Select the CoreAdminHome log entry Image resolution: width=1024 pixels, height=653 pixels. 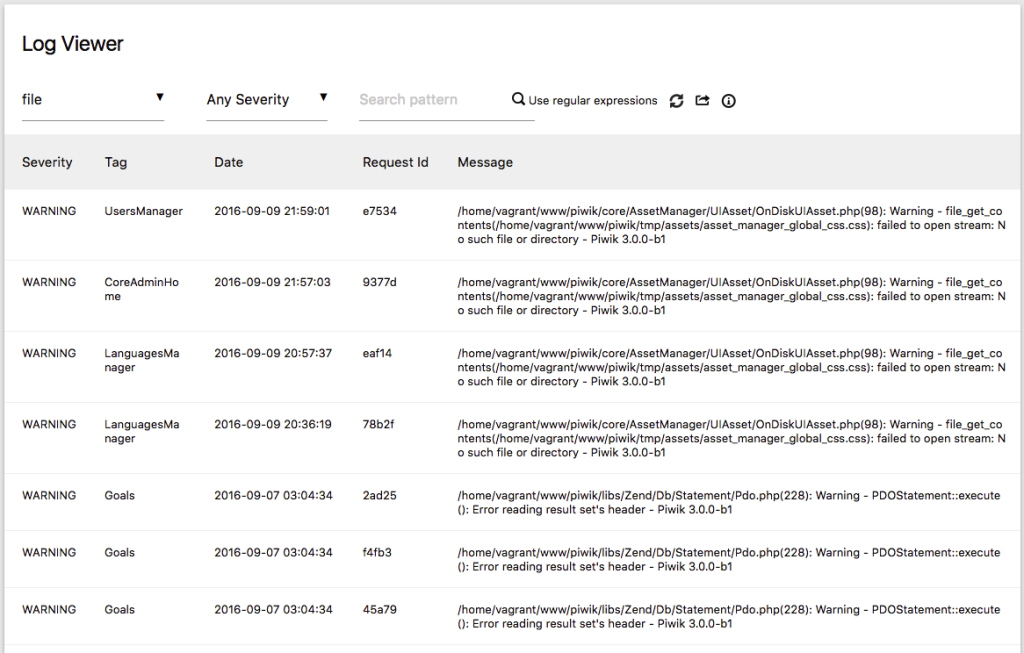[x=512, y=296]
